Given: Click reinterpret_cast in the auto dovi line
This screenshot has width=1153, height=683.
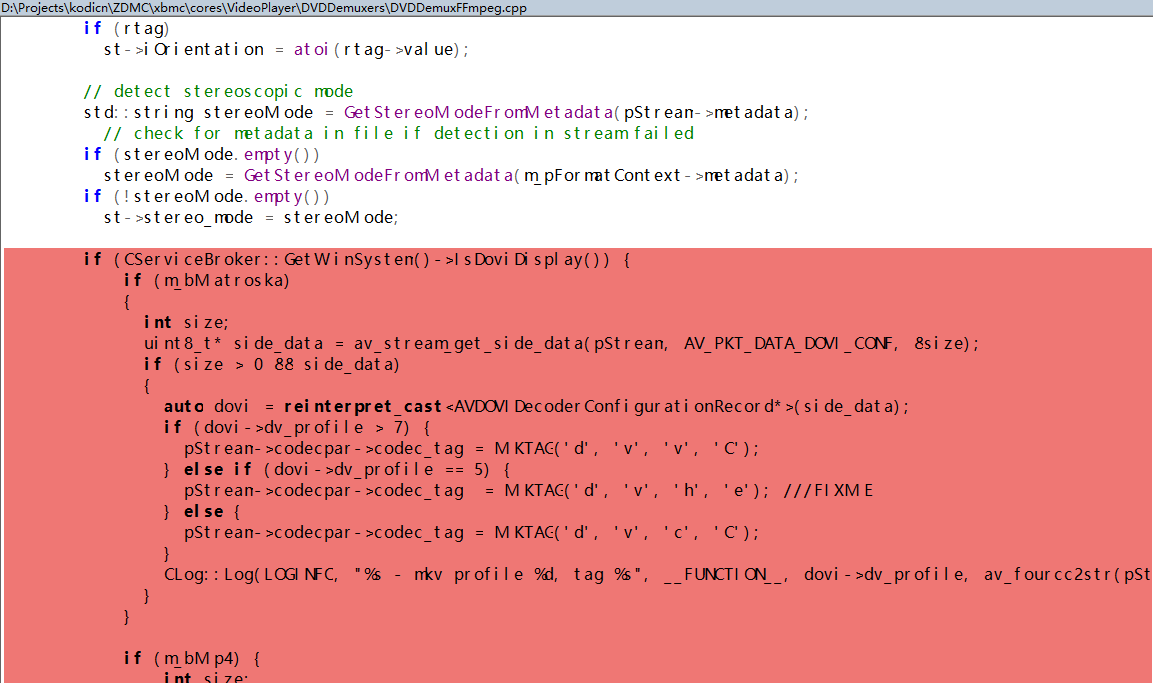Looking at the screenshot, I should pyautogui.click(x=363, y=406).
